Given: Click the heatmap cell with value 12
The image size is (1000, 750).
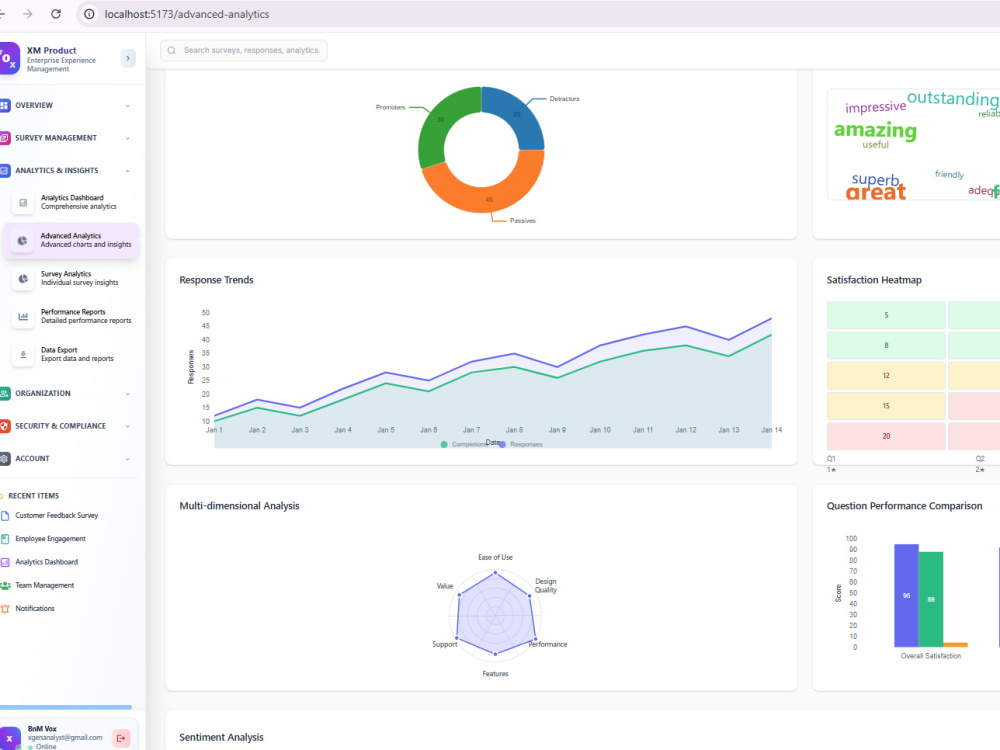Looking at the screenshot, I should pos(886,376).
